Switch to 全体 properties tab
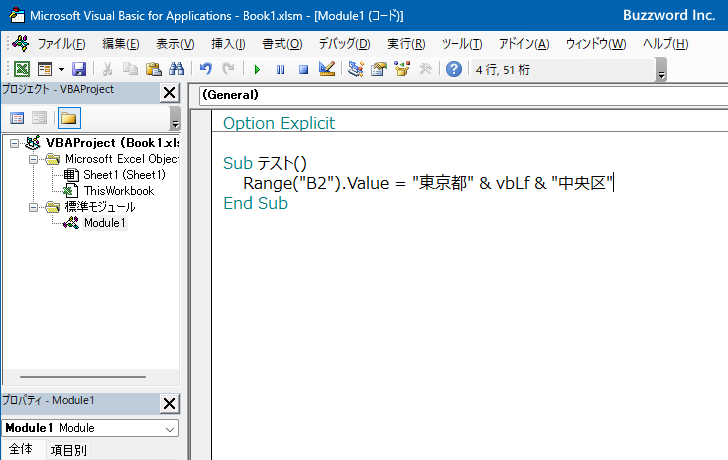The width and height of the screenshot is (728, 460). [21, 449]
